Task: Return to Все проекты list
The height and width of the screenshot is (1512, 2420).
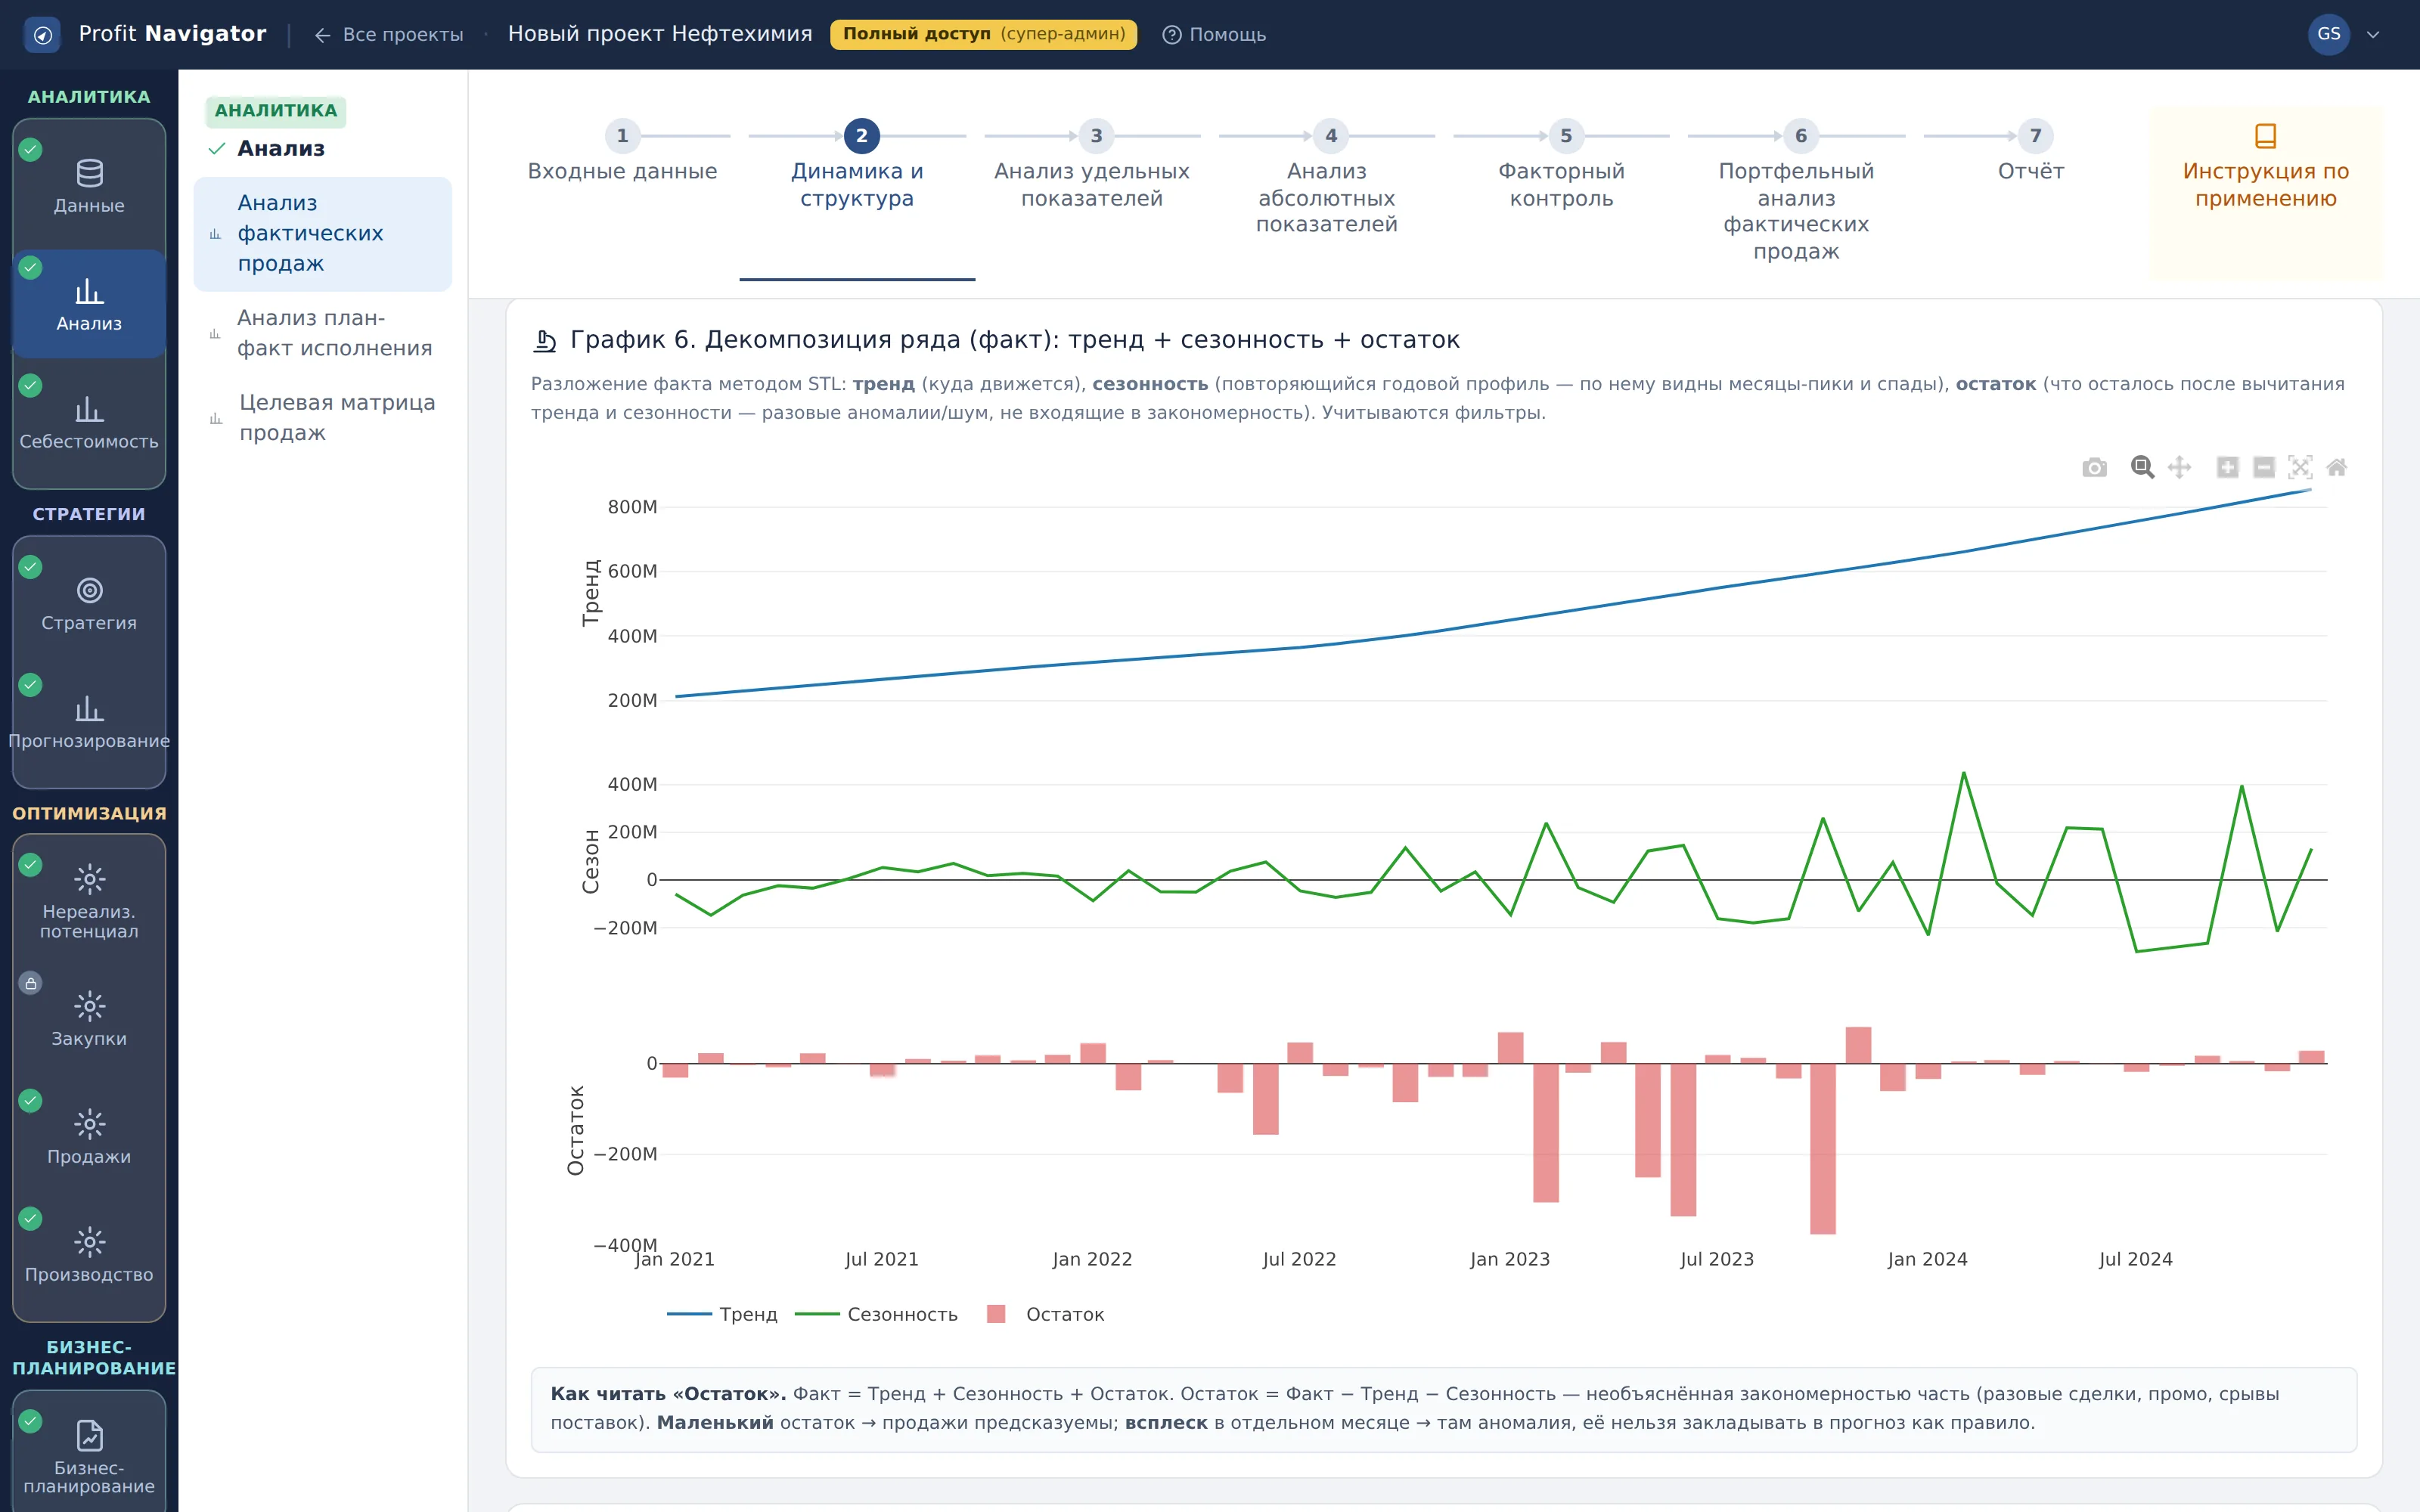Action: coord(389,34)
